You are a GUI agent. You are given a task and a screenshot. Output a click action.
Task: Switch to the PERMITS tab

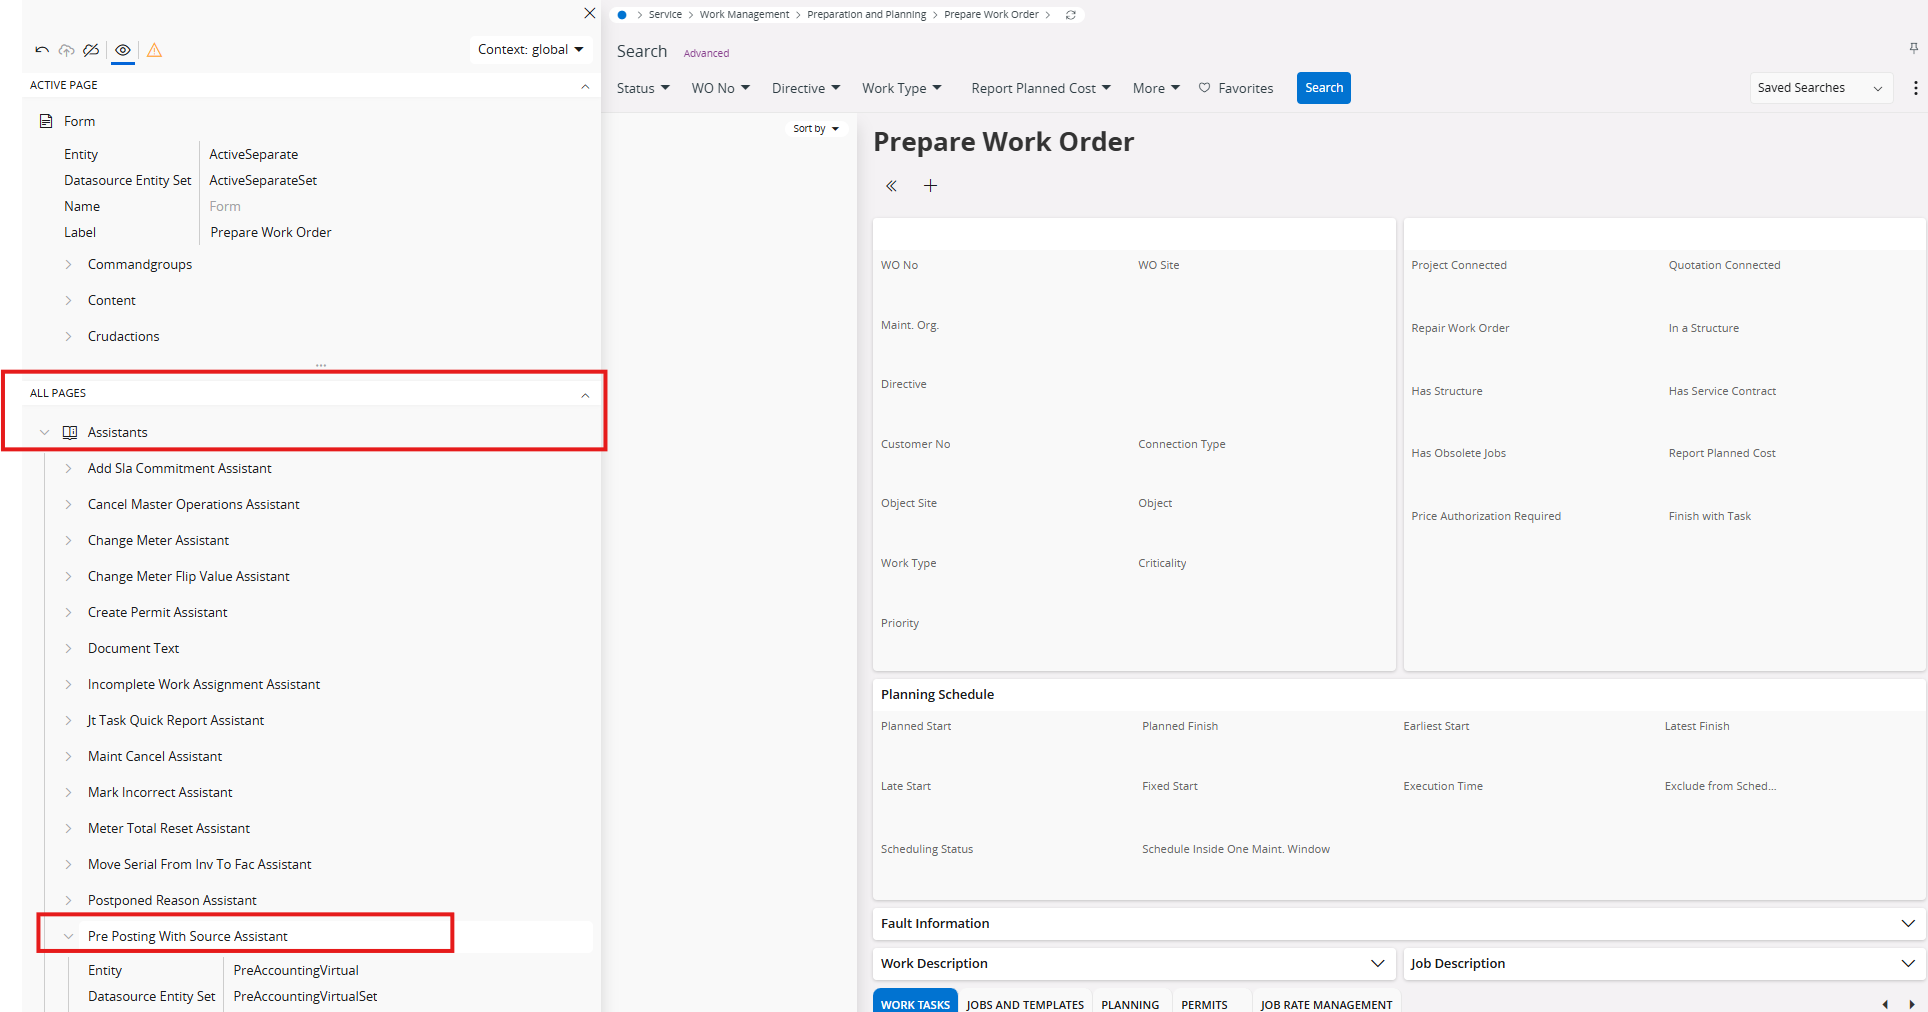[x=1204, y=1002]
